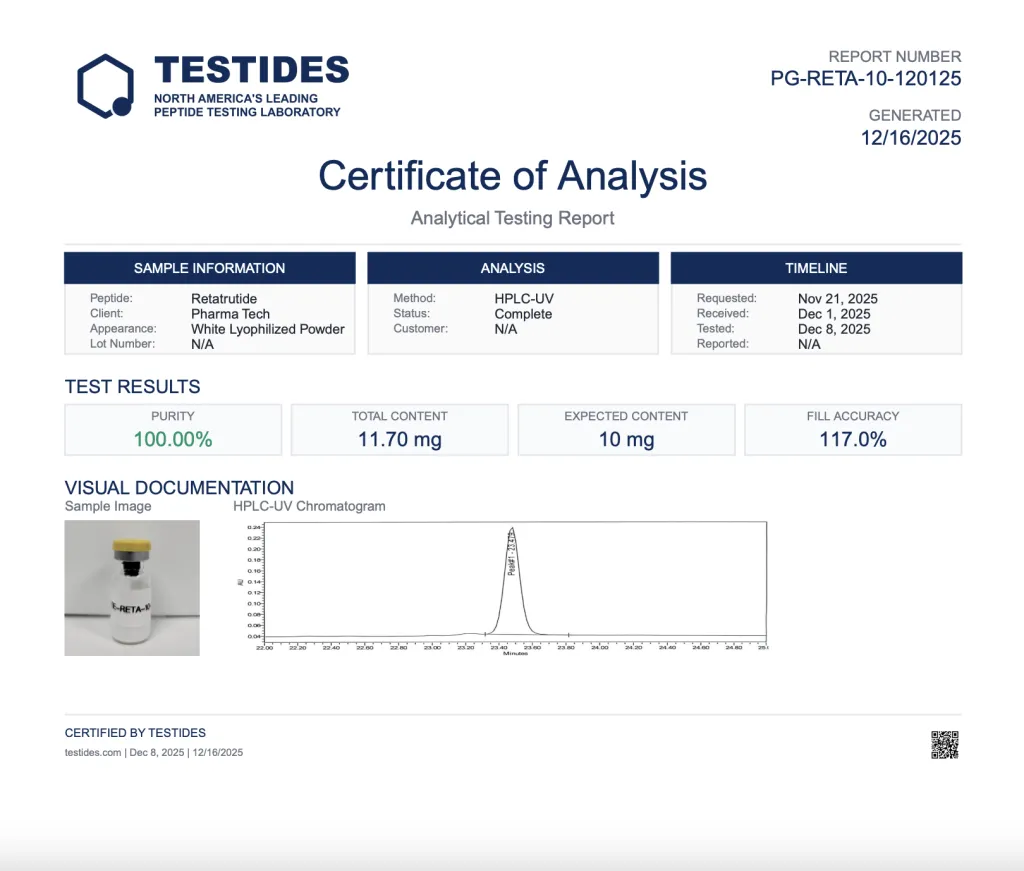Image resolution: width=1024 pixels, height=871 pixels.
Task: Scan the QR code in the footer
Action: (945, 744)
